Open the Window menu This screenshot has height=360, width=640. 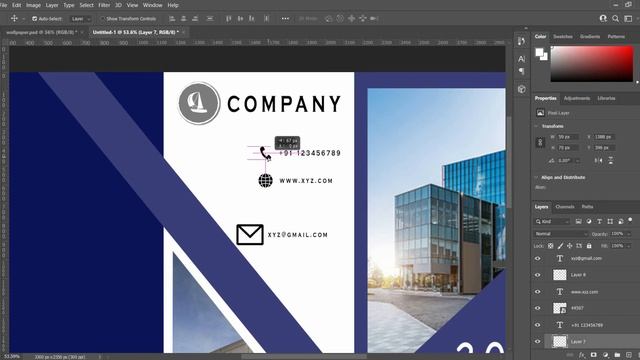[x=153, y=5]
